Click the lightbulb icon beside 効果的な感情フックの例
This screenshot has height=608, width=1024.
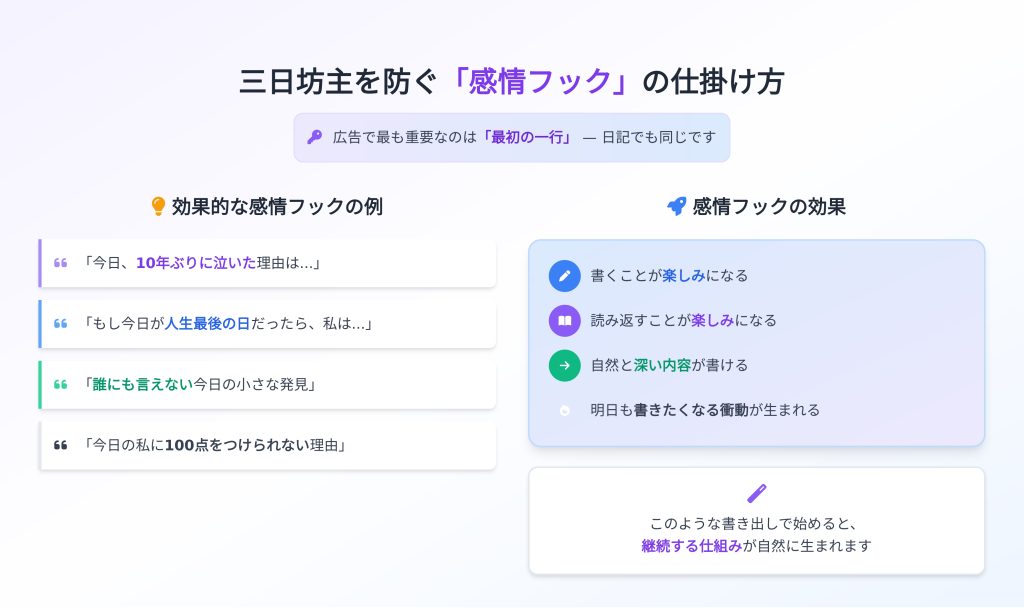coord(157,207)
